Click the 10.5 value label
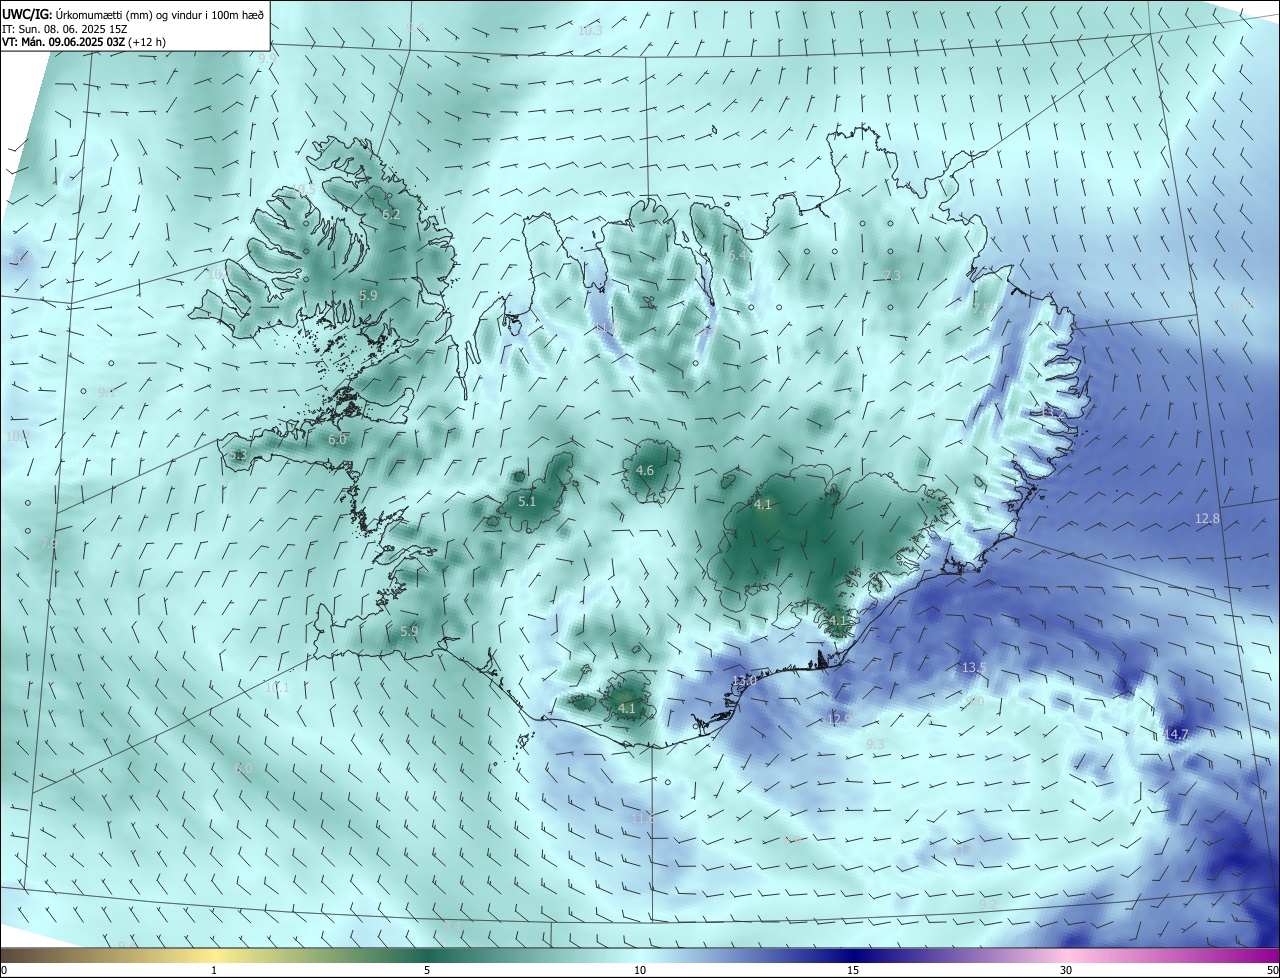Image resolution: width=1280 pixels, height=978 pixels. 303,190
